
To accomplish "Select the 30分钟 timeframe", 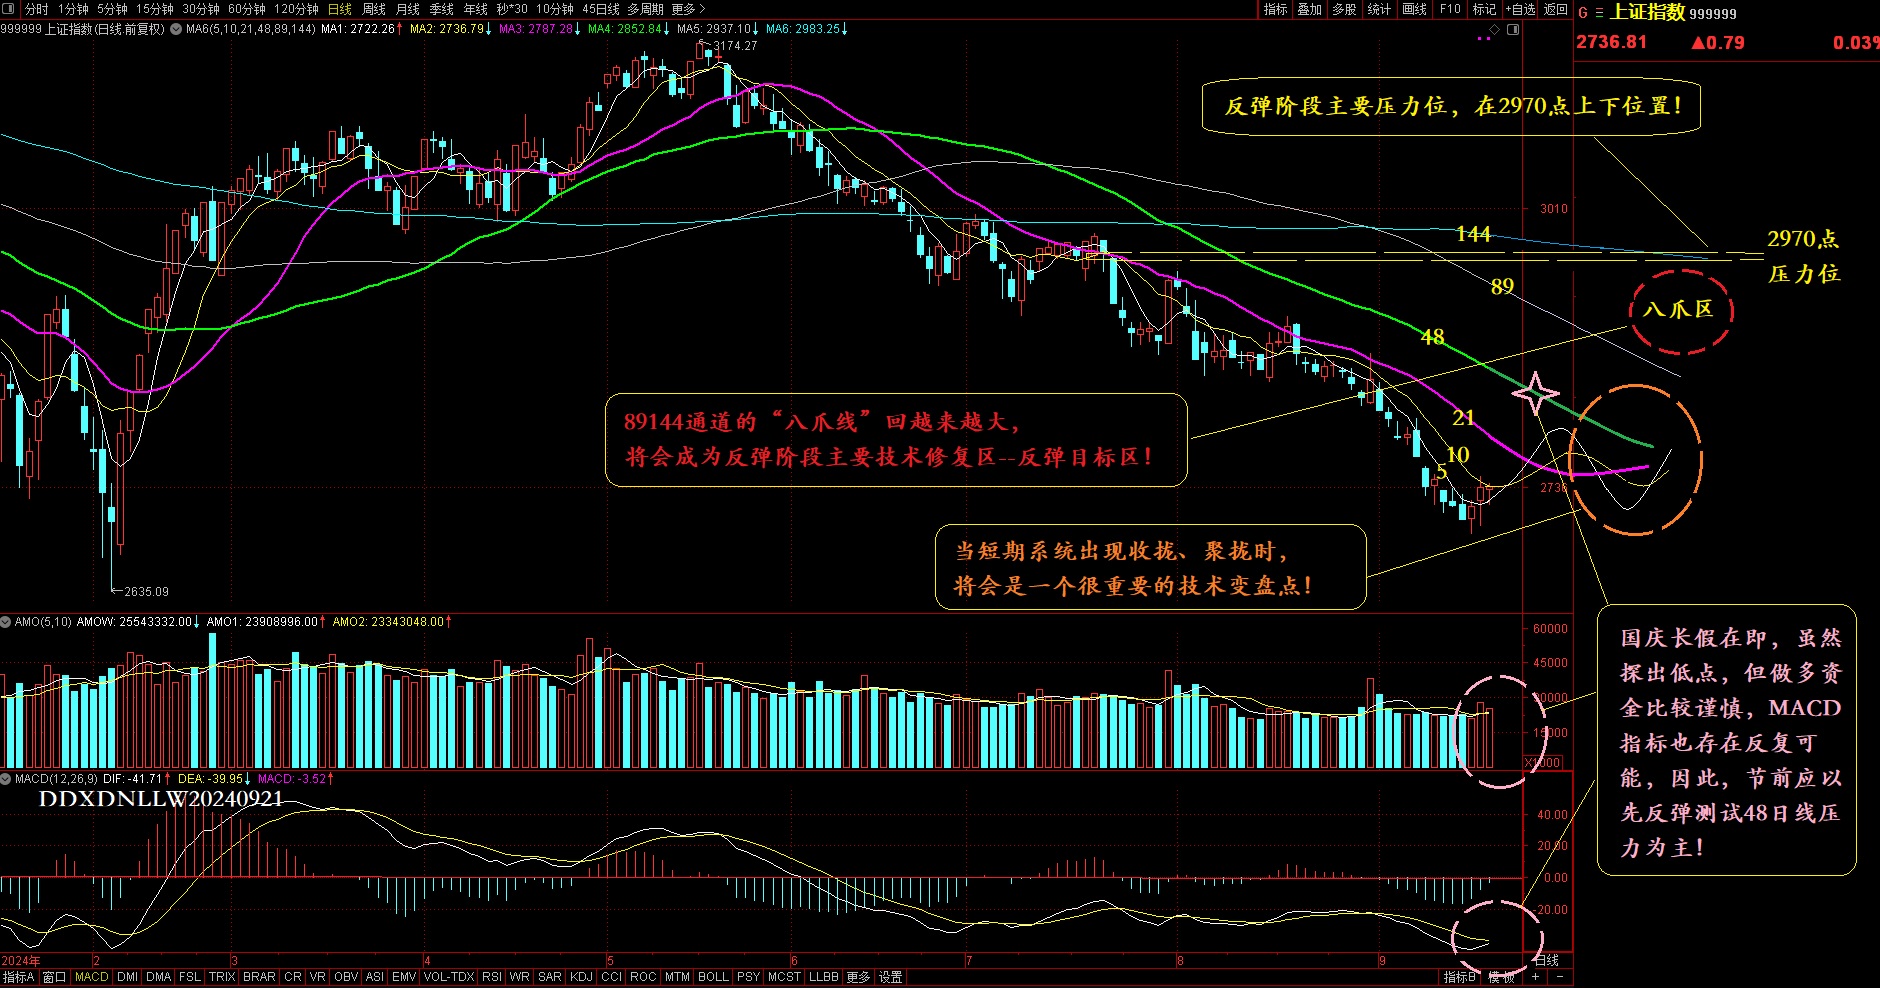I will click(201, 9).
